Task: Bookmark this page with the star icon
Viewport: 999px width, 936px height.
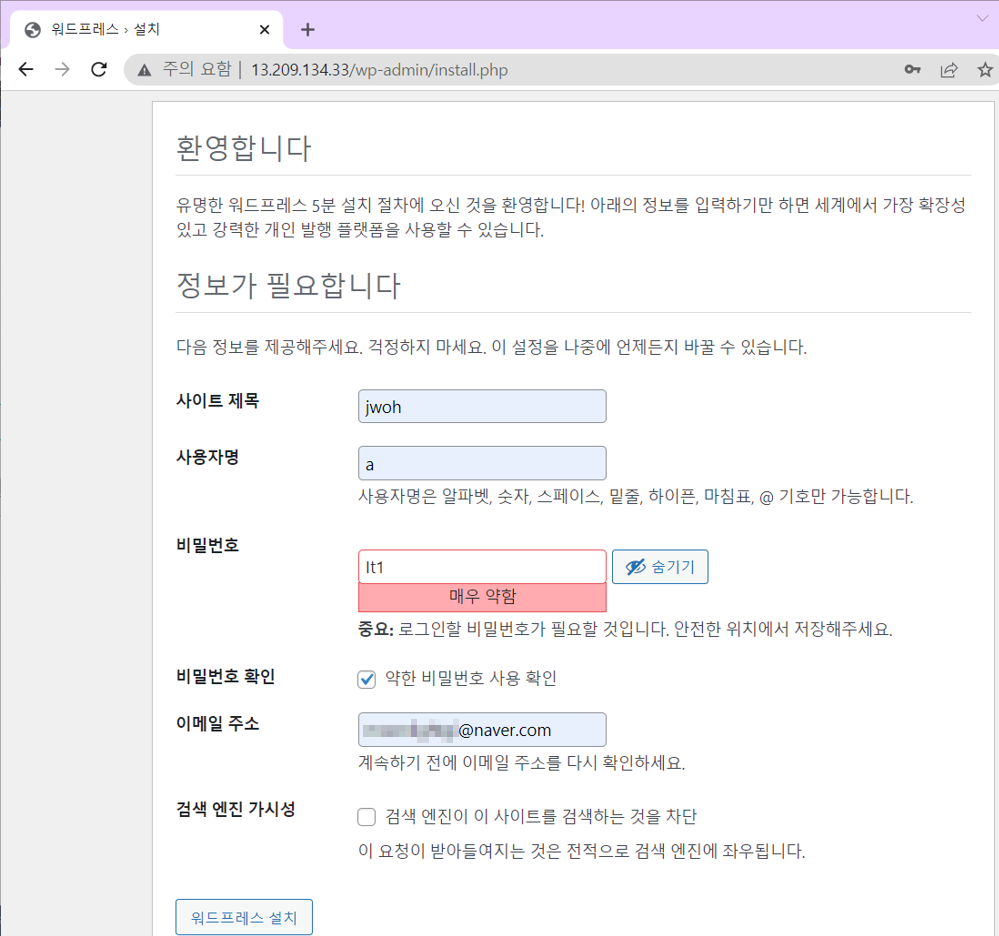Action: click(x=985, y=69)
